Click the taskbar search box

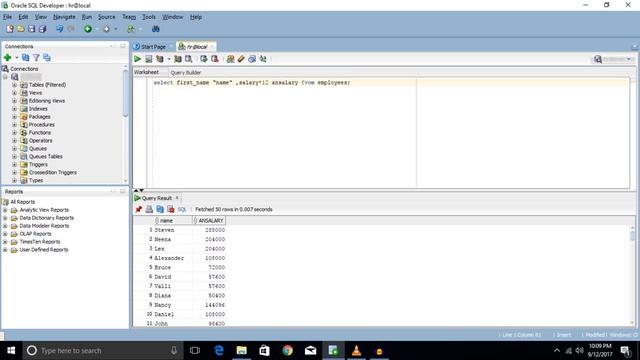coord(102,351)
